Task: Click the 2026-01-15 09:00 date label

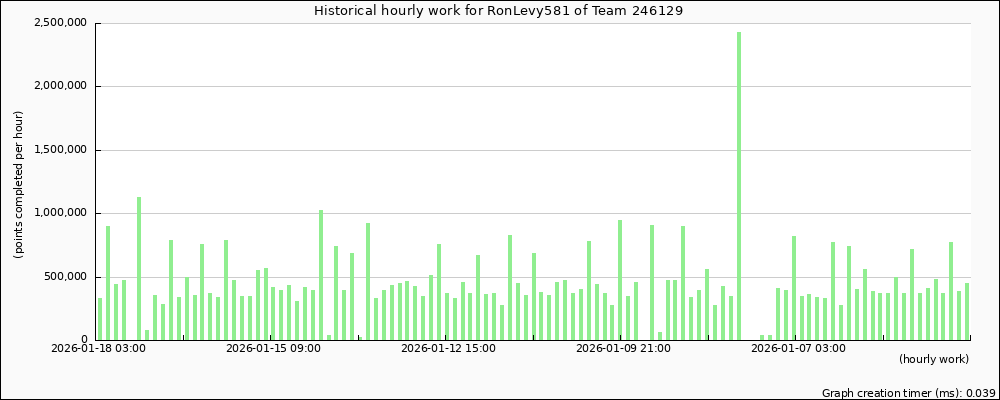Action: 274,349
